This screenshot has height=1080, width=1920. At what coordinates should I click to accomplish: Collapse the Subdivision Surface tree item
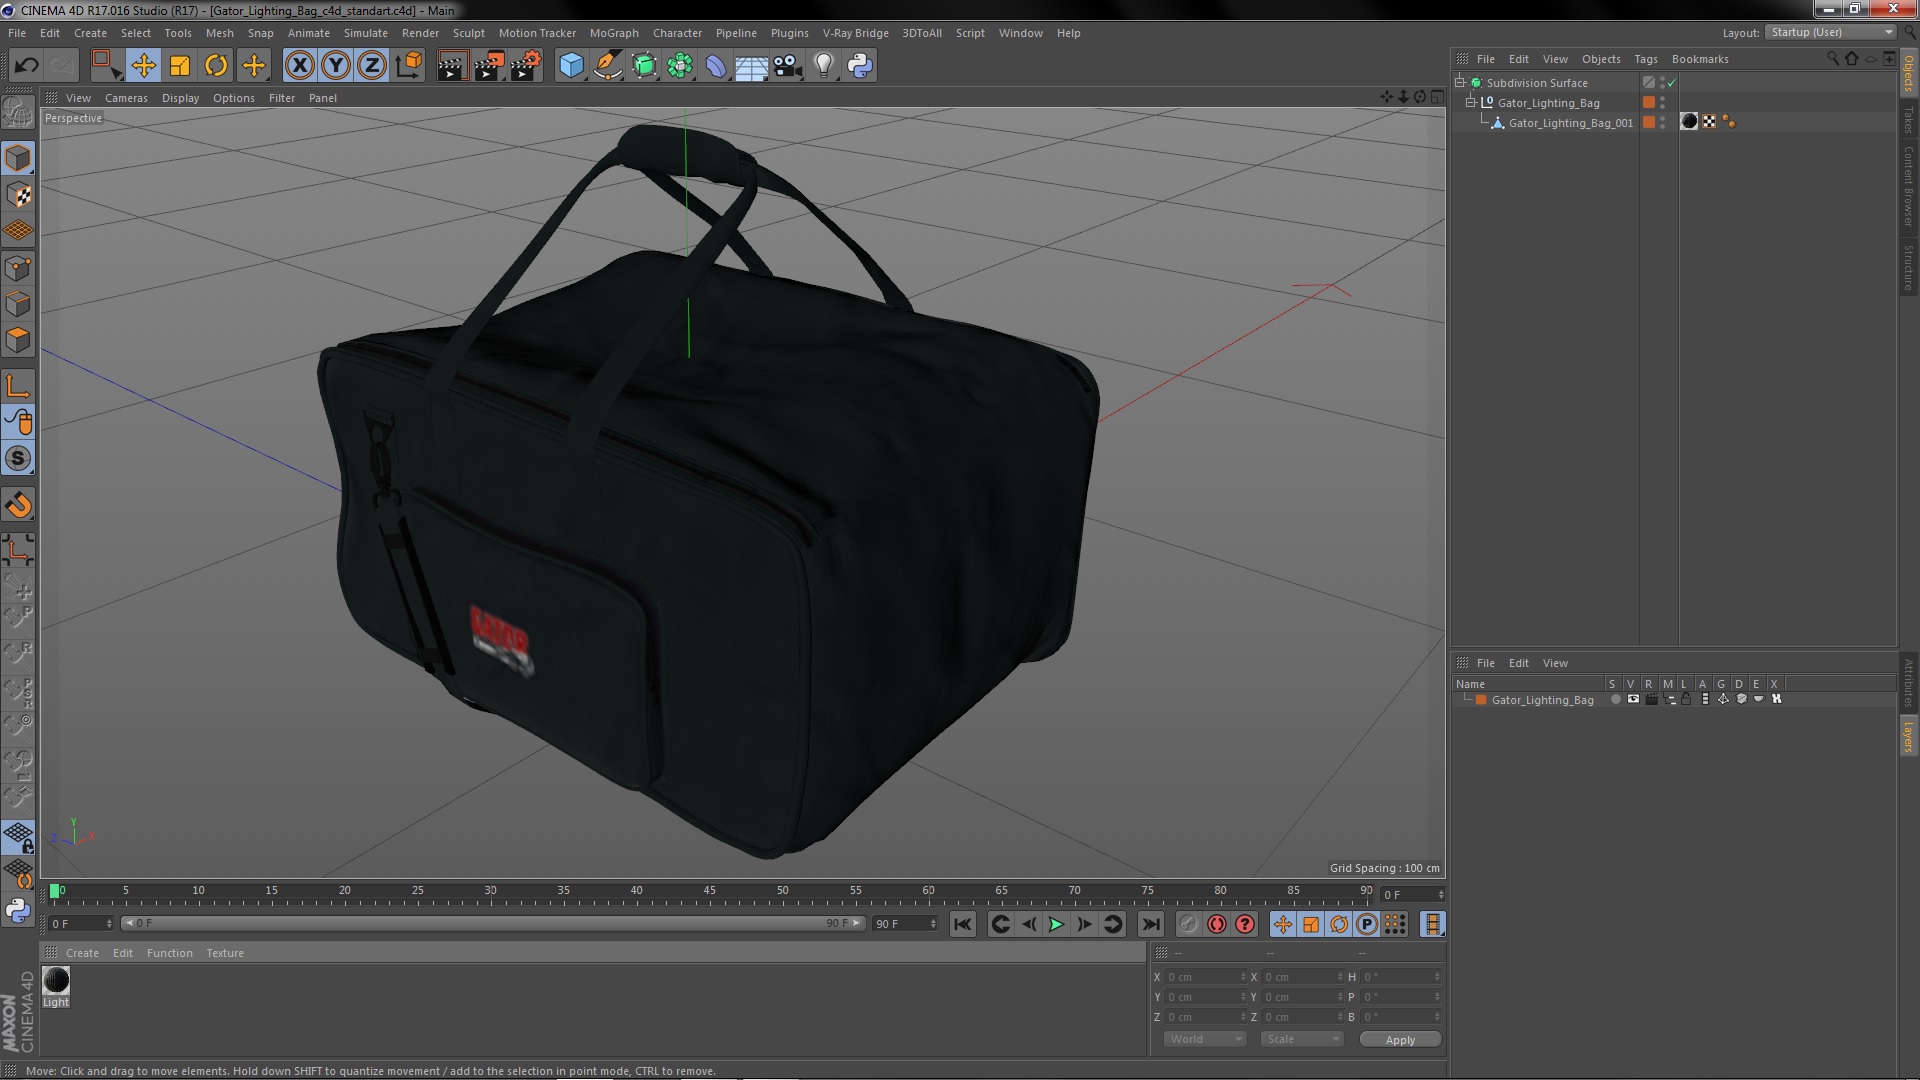(1460, 82)
